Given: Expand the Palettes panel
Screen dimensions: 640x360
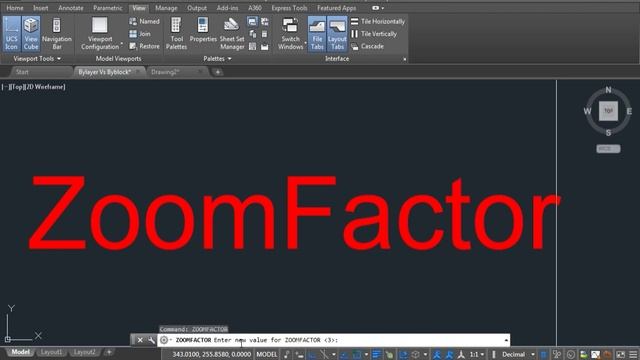Looking at the screenshot, I should (x=217, y=59).
